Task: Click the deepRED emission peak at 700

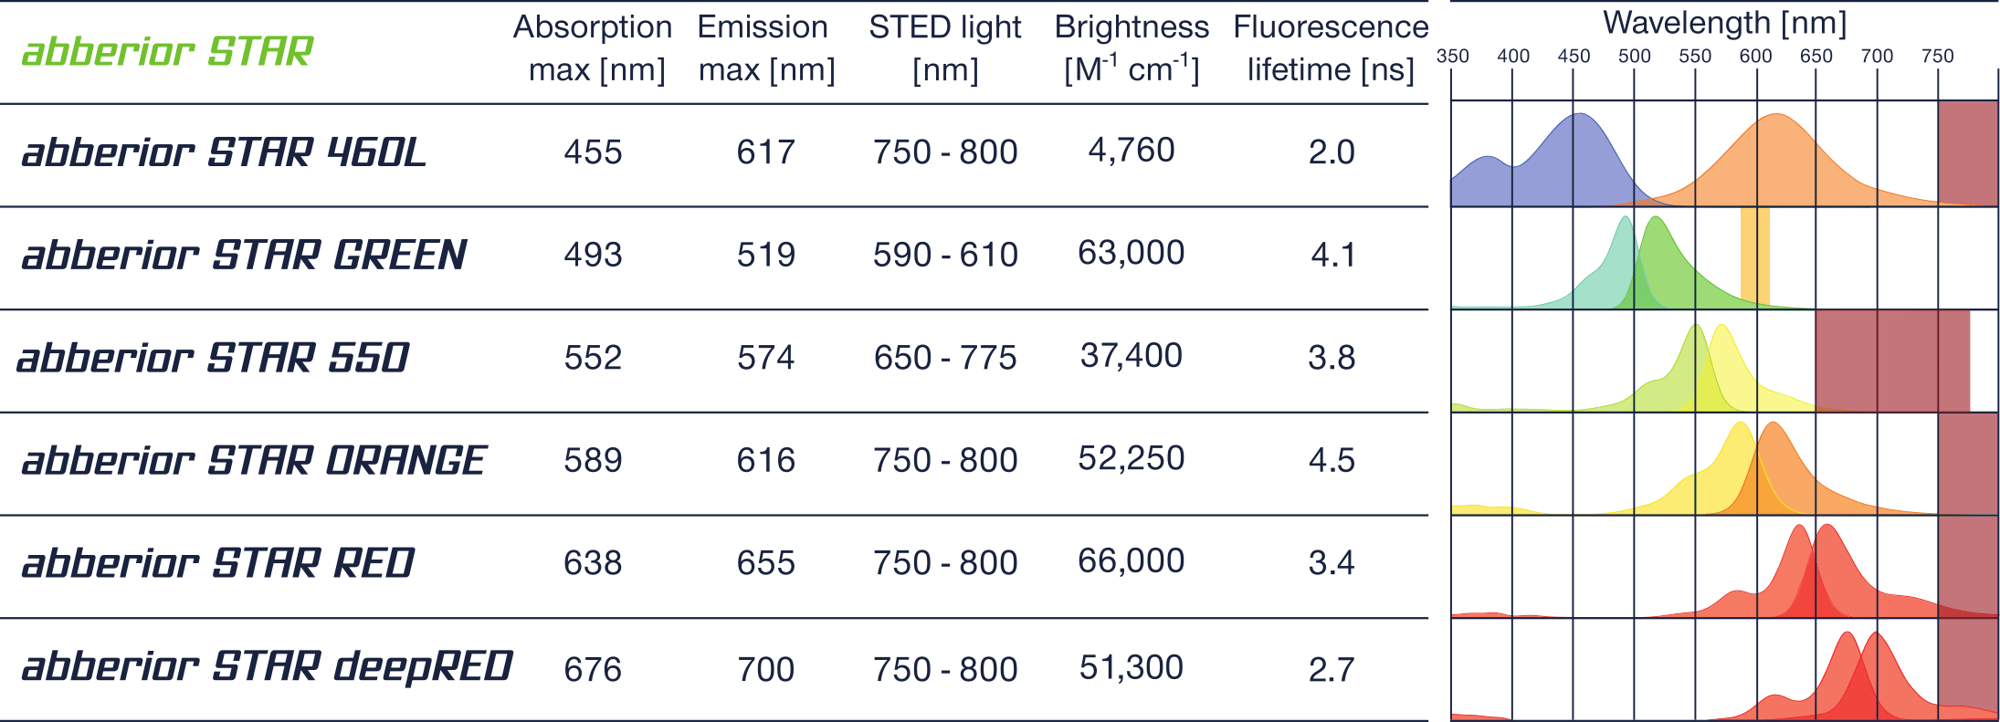Action: [1877, 675]
